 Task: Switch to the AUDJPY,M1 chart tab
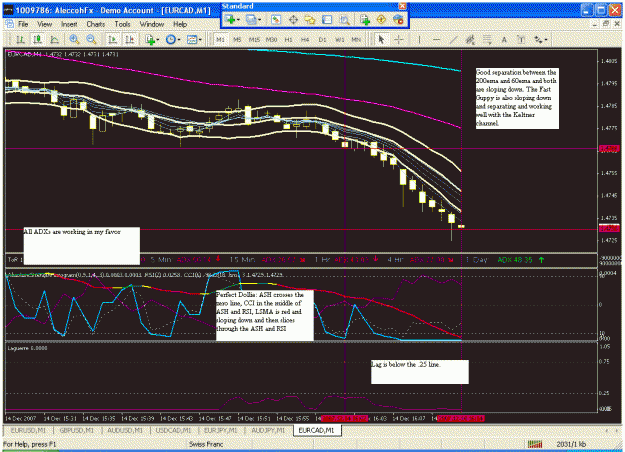tap(268, 430)
